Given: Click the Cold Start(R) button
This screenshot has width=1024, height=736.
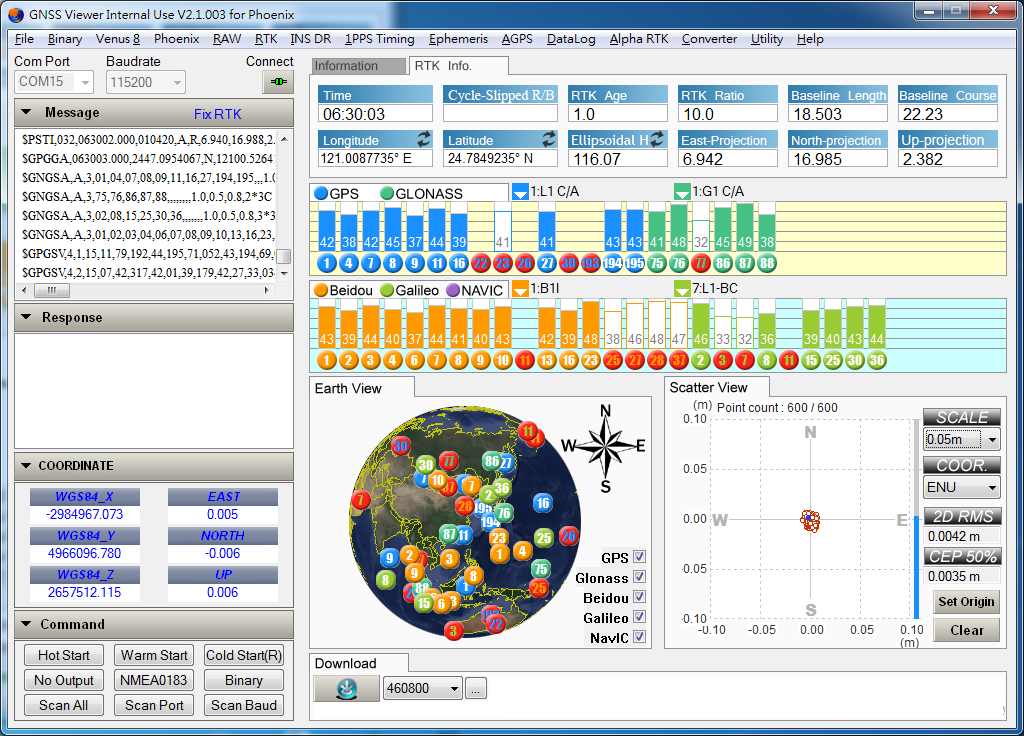Looking at the screenshot, I should pyautogui.click(x=243, y=655).
